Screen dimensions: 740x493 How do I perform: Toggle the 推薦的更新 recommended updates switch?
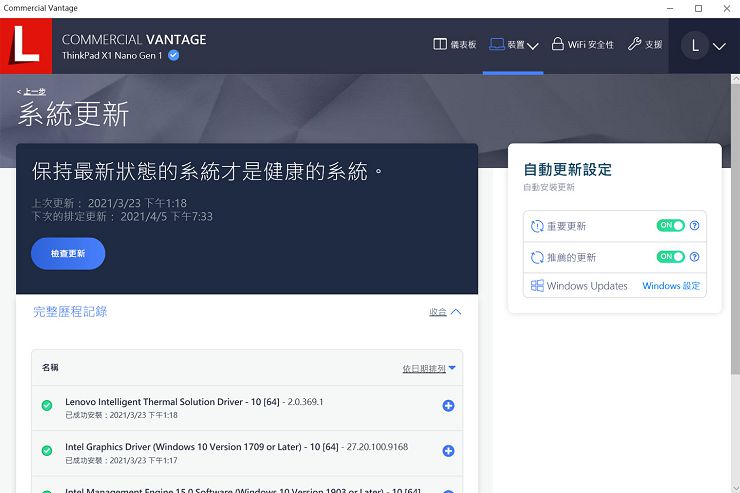[670, 257]
